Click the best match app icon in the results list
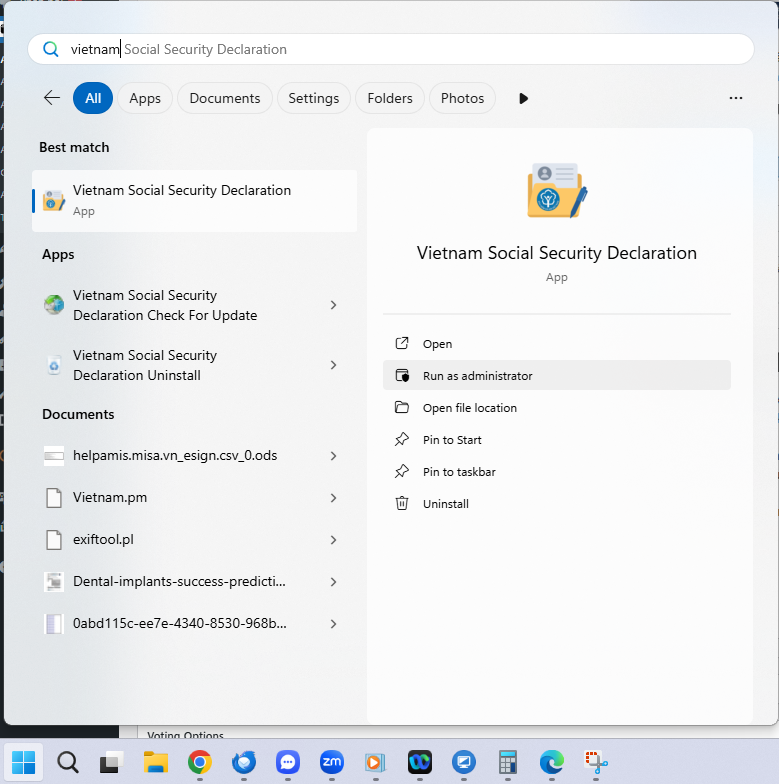The width and height of the screenshot is (779, 784). click(x=54, y=200)
